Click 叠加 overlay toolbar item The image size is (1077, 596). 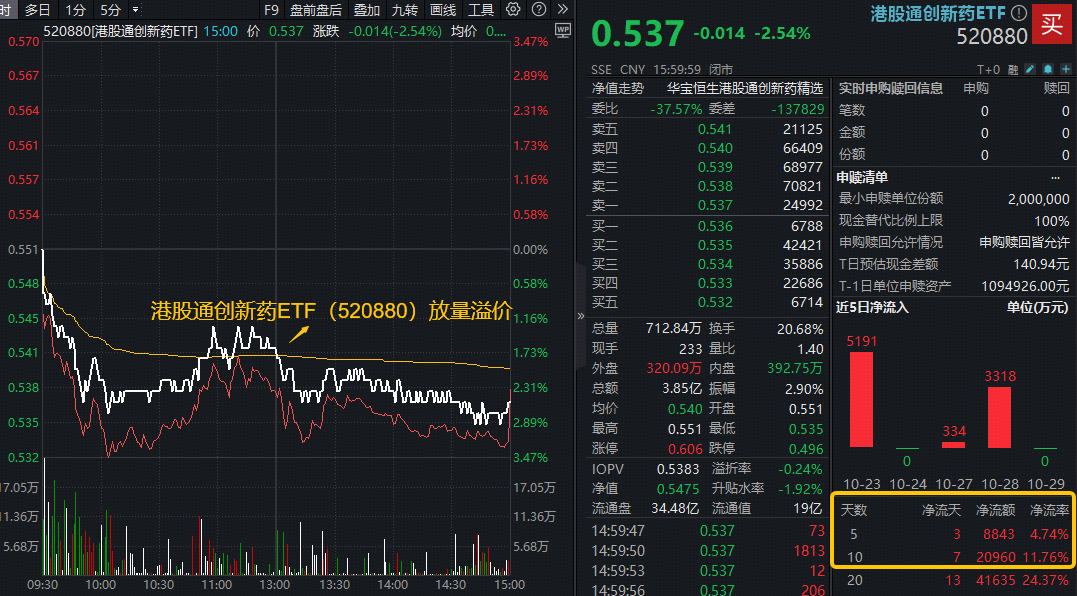367,10
